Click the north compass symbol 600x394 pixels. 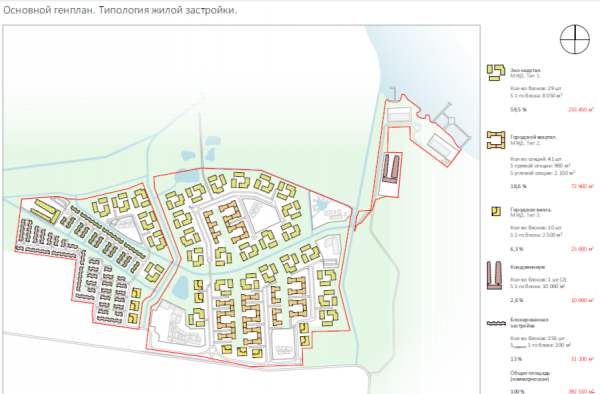(575, 39)
